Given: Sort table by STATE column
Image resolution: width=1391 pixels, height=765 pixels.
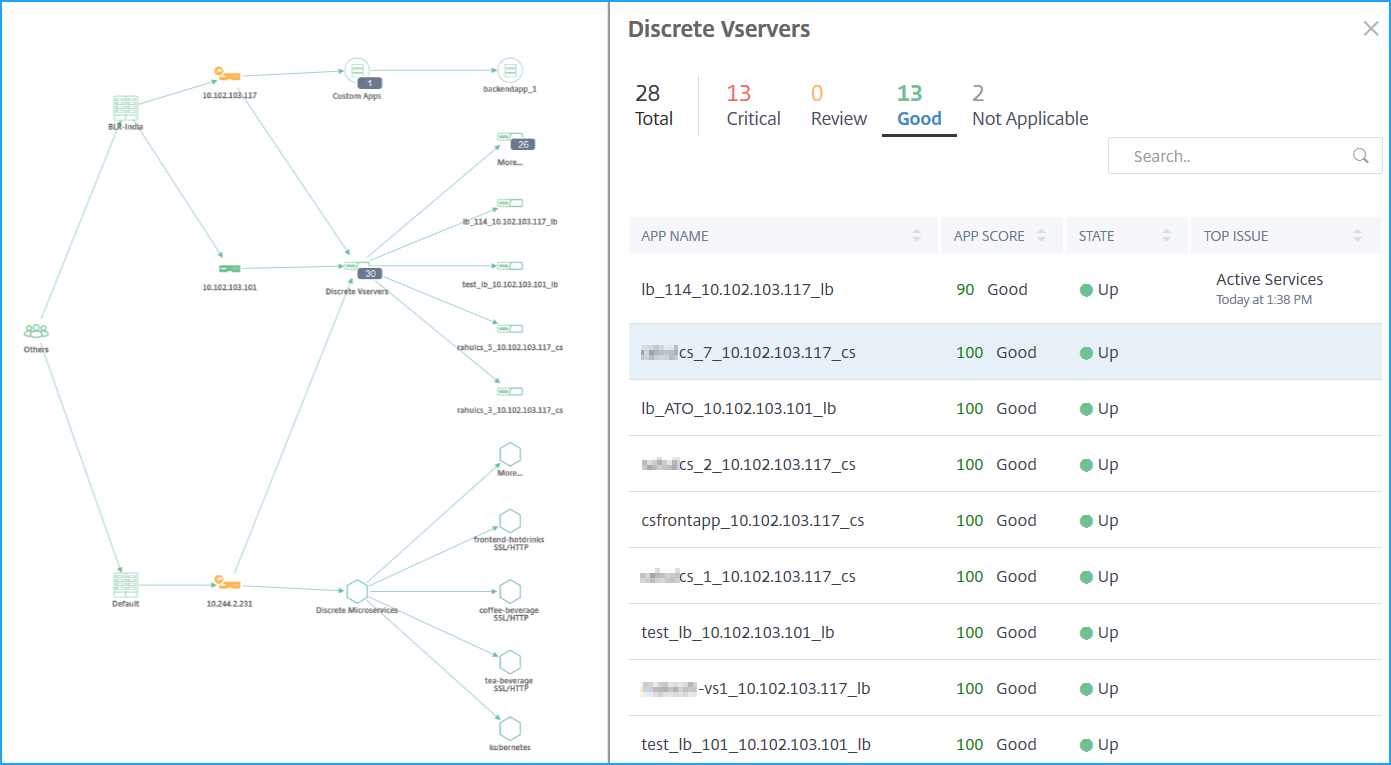Looking at the screenshot, I should (x=1166, y=236).
